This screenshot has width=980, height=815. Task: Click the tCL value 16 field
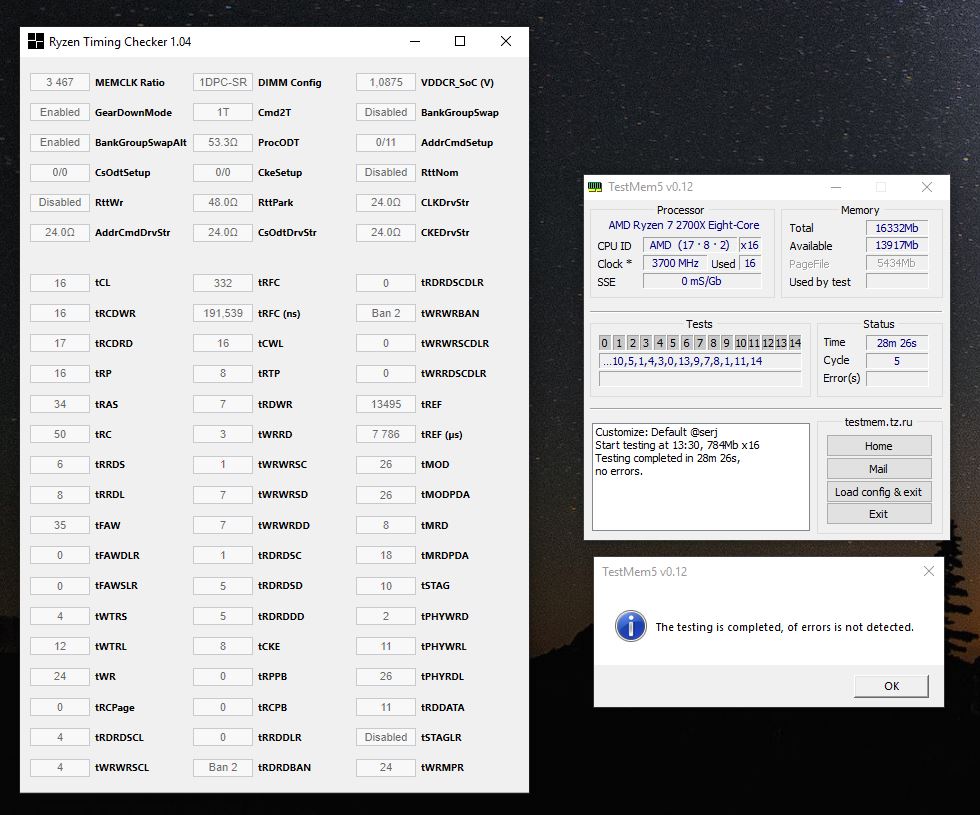pos(60,282)
